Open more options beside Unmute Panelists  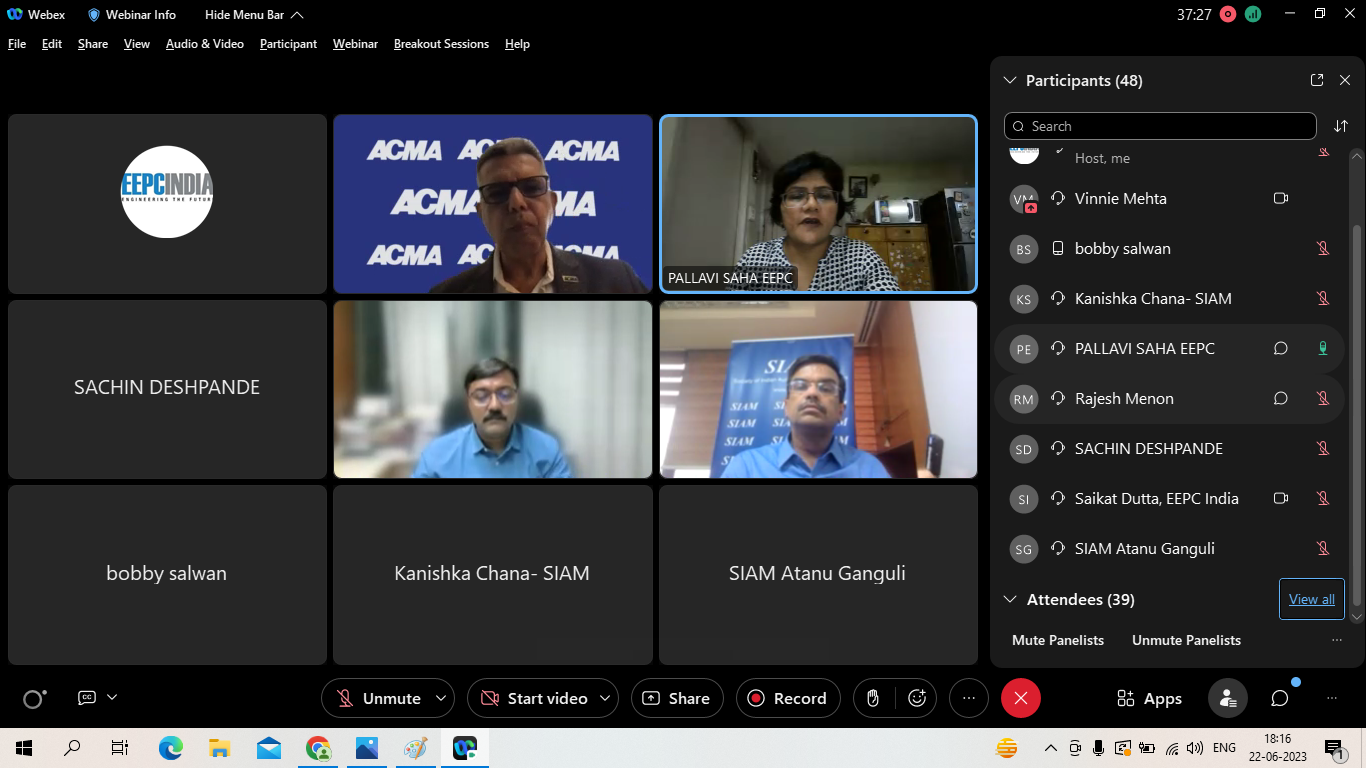click(1337, 640)
